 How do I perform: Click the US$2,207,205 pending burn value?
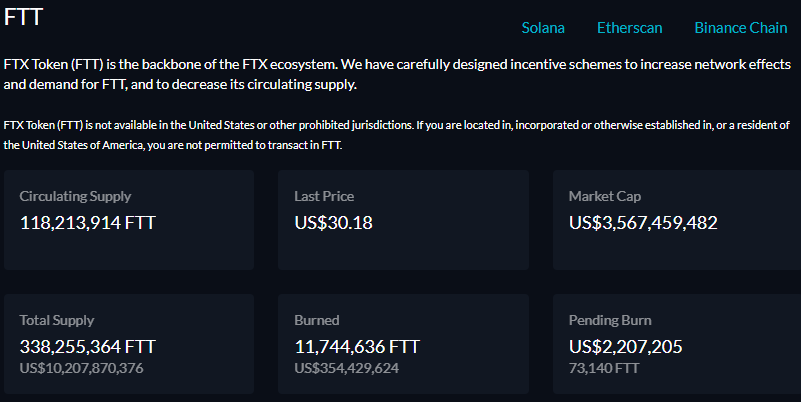(626, 347)
